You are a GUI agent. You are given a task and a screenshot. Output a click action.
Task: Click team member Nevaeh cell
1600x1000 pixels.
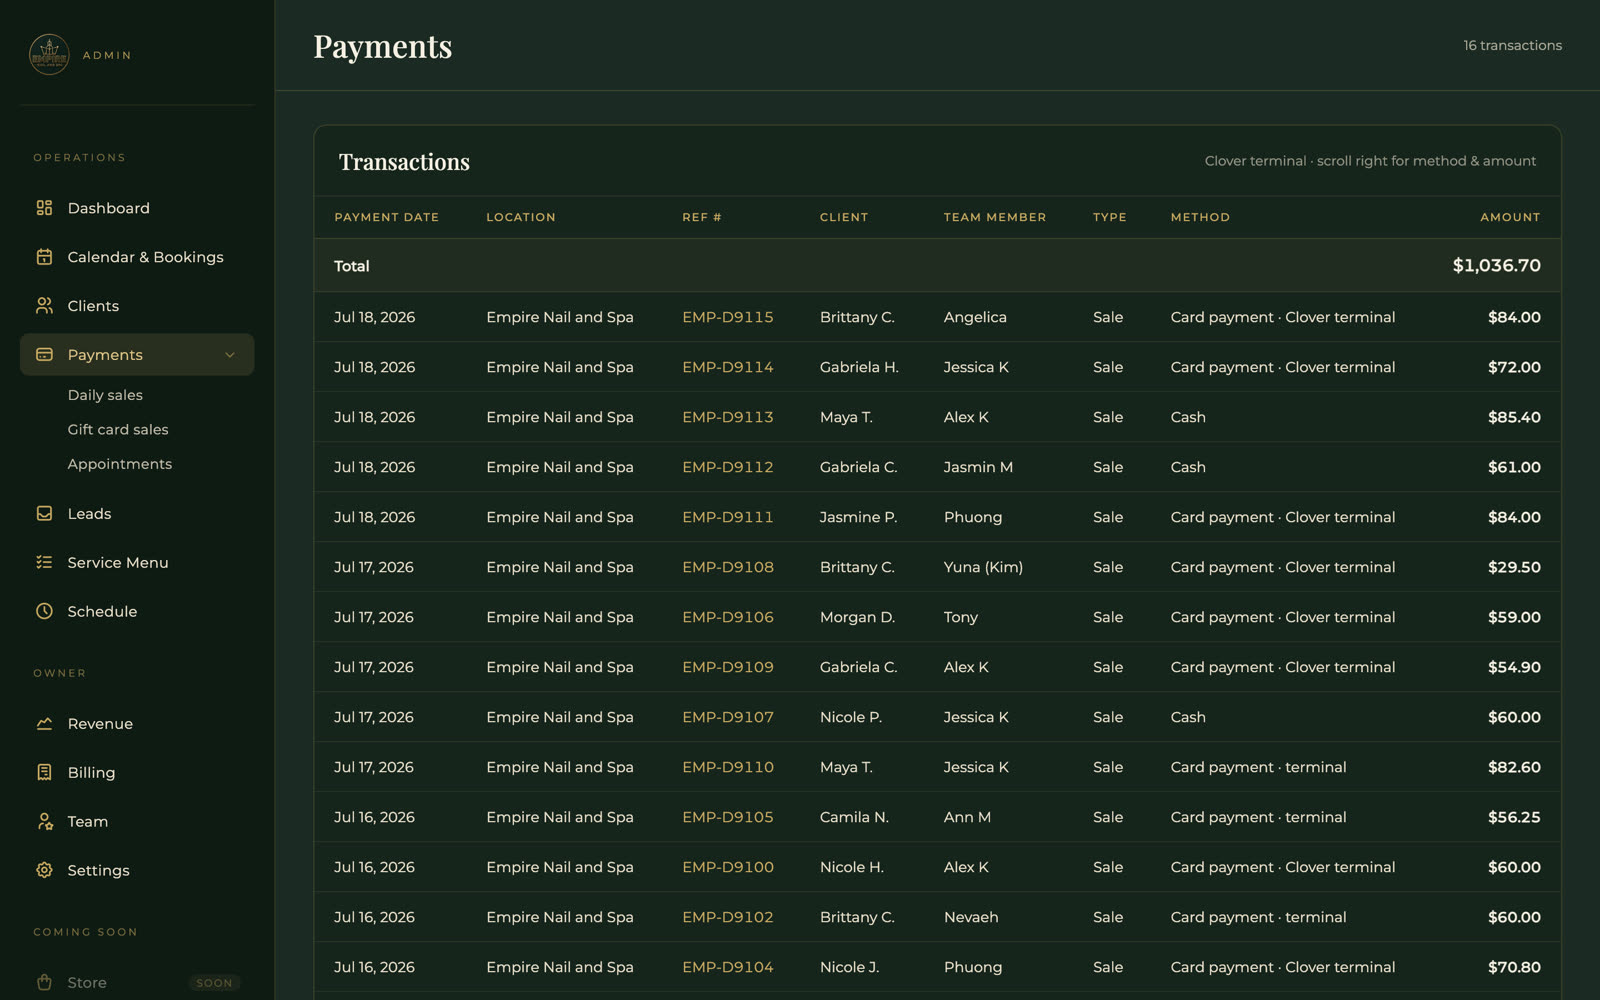coord(971,917)
